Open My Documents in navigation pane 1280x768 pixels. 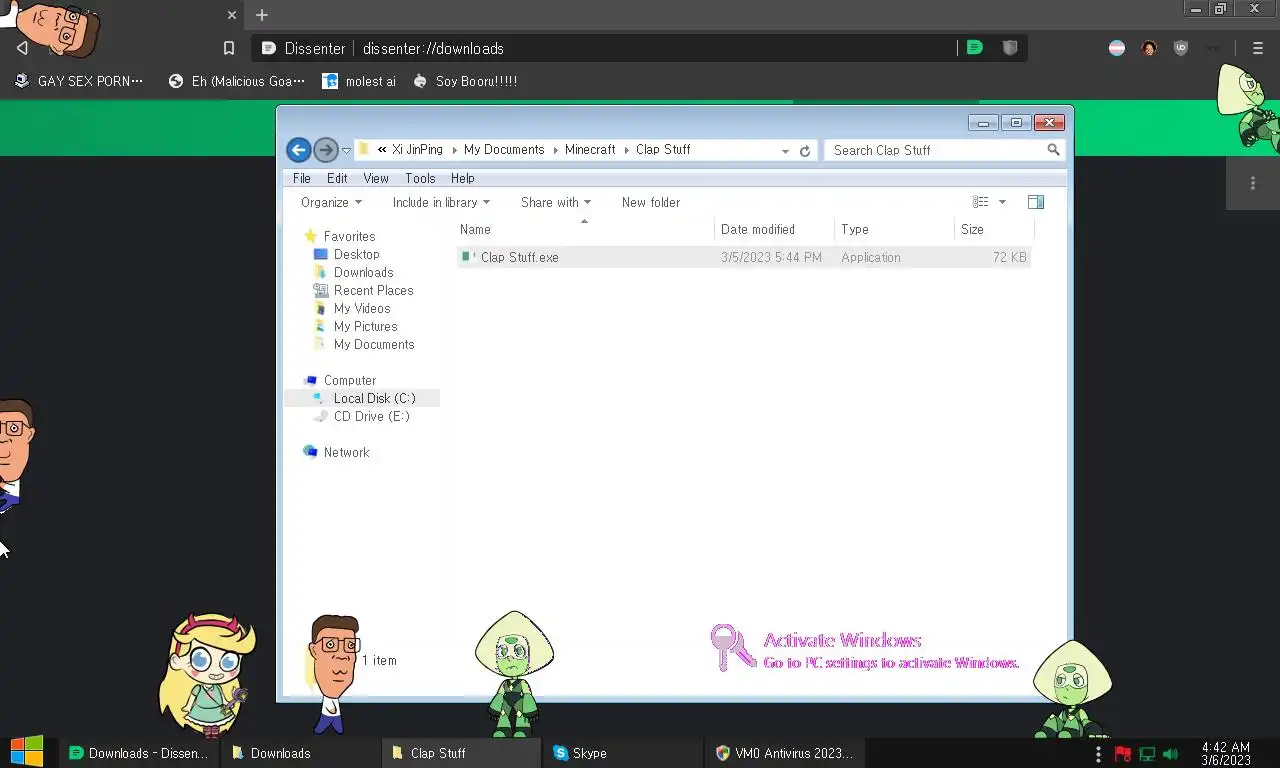coord(374,344)
